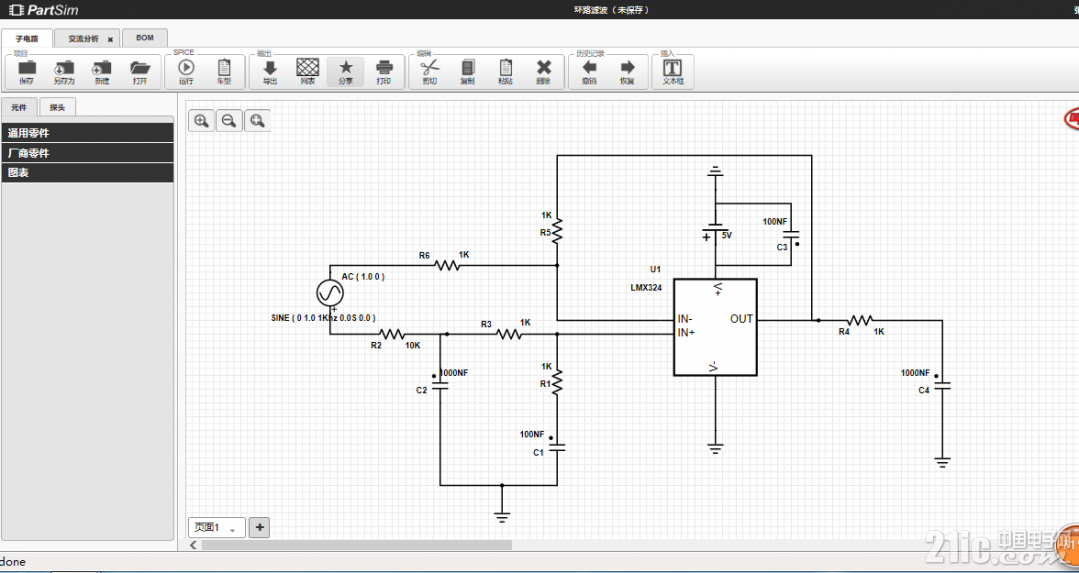The height and width of the screenshot is (573, 1079).
Task: Click the Redo (恢复) right-arrow icon
Action: [627, 67]
